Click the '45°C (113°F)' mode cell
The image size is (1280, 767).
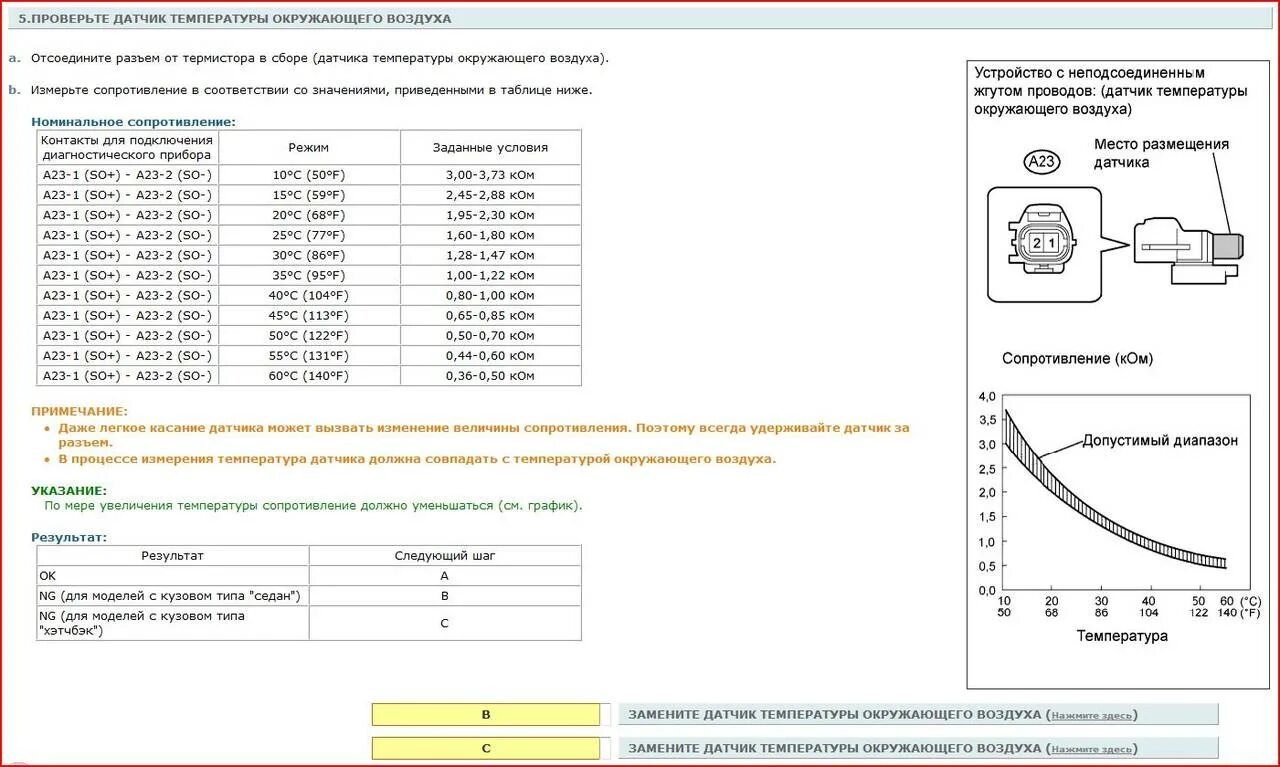[309, 315]
